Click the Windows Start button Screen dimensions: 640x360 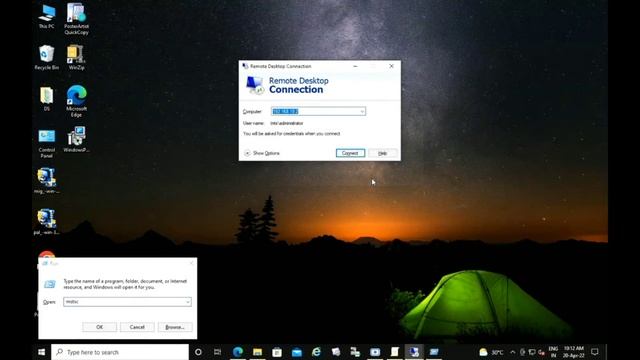click(42, 352)
